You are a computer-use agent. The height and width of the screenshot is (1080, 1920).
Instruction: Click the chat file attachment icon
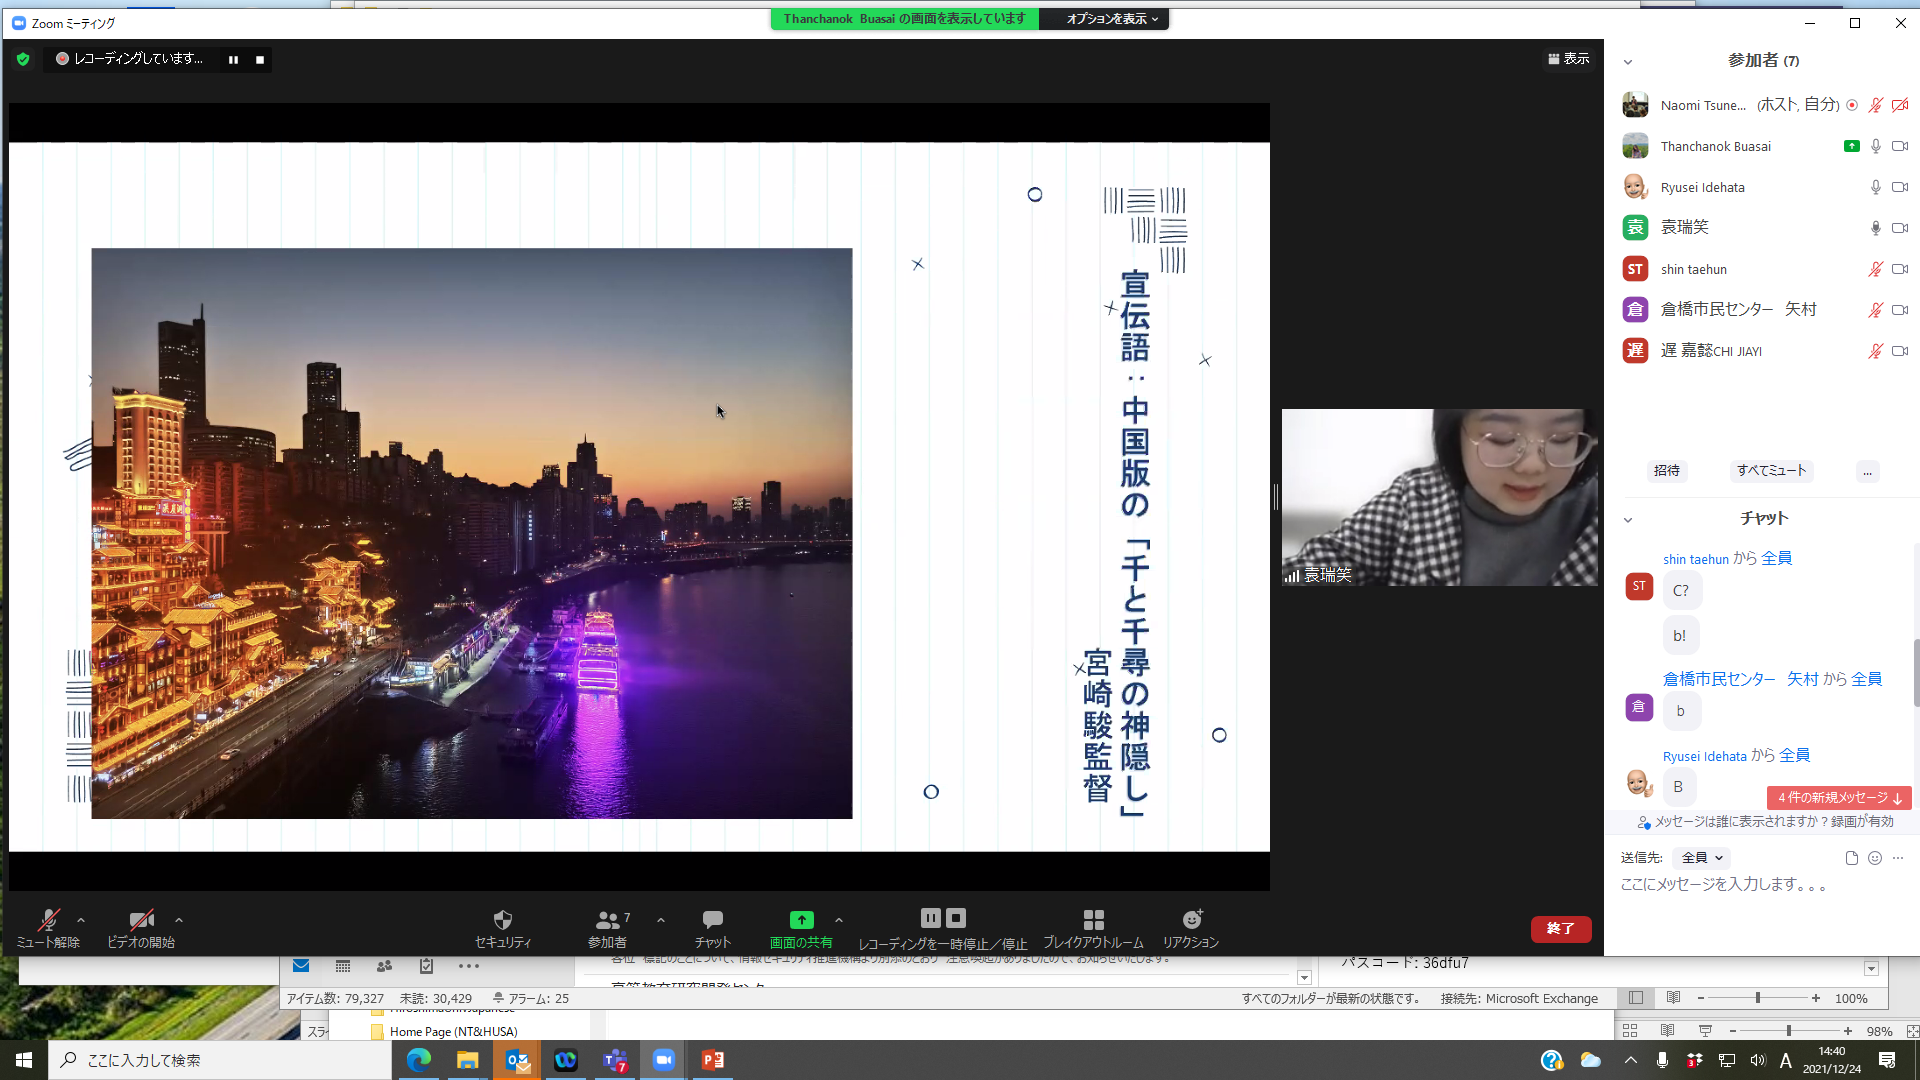tap(1851, 858)
